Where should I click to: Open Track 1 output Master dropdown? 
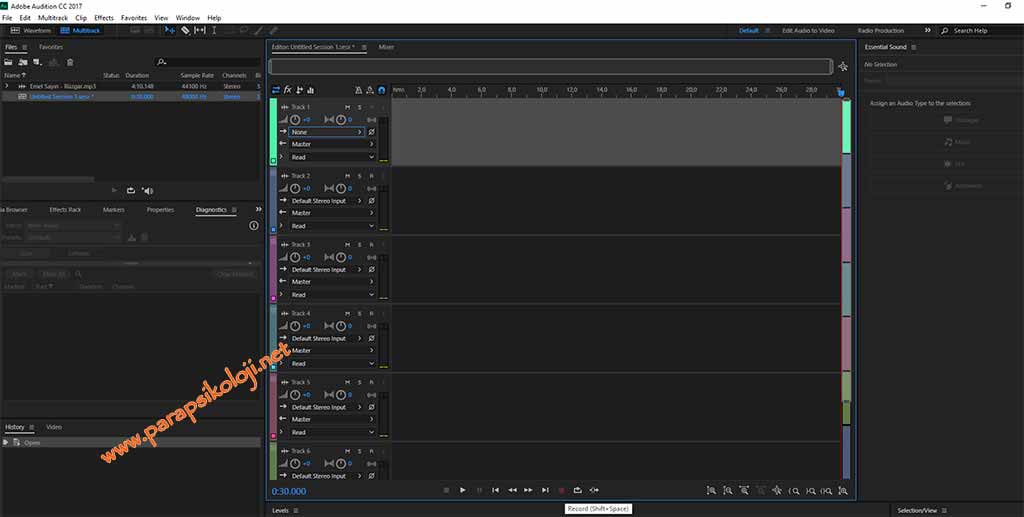332,144
